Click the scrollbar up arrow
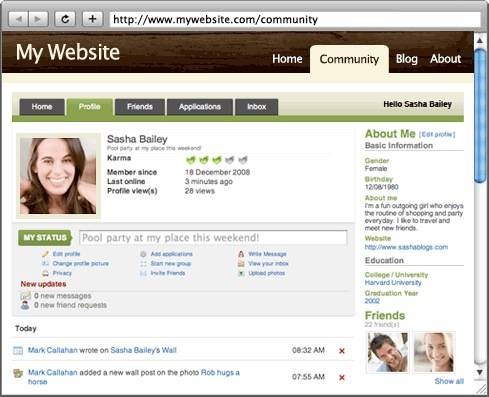 tap(480, 40)
